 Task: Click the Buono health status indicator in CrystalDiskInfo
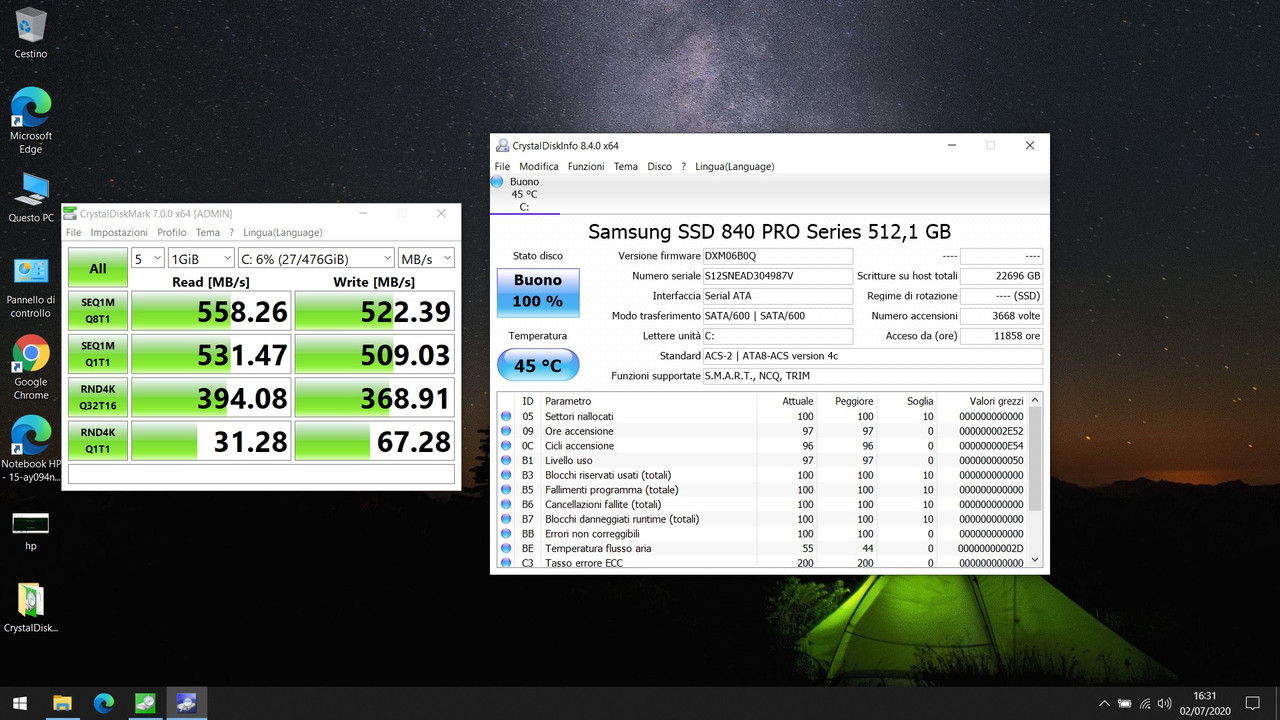(x=537, y=290)
